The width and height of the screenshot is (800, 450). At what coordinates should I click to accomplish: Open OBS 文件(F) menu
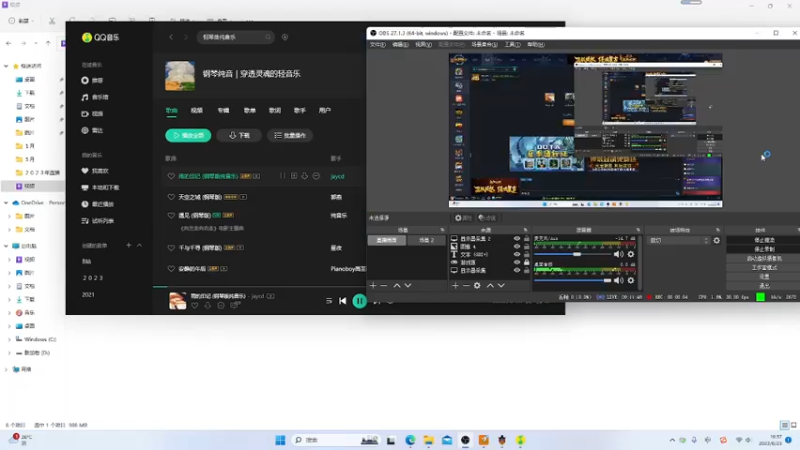point(378,44)
